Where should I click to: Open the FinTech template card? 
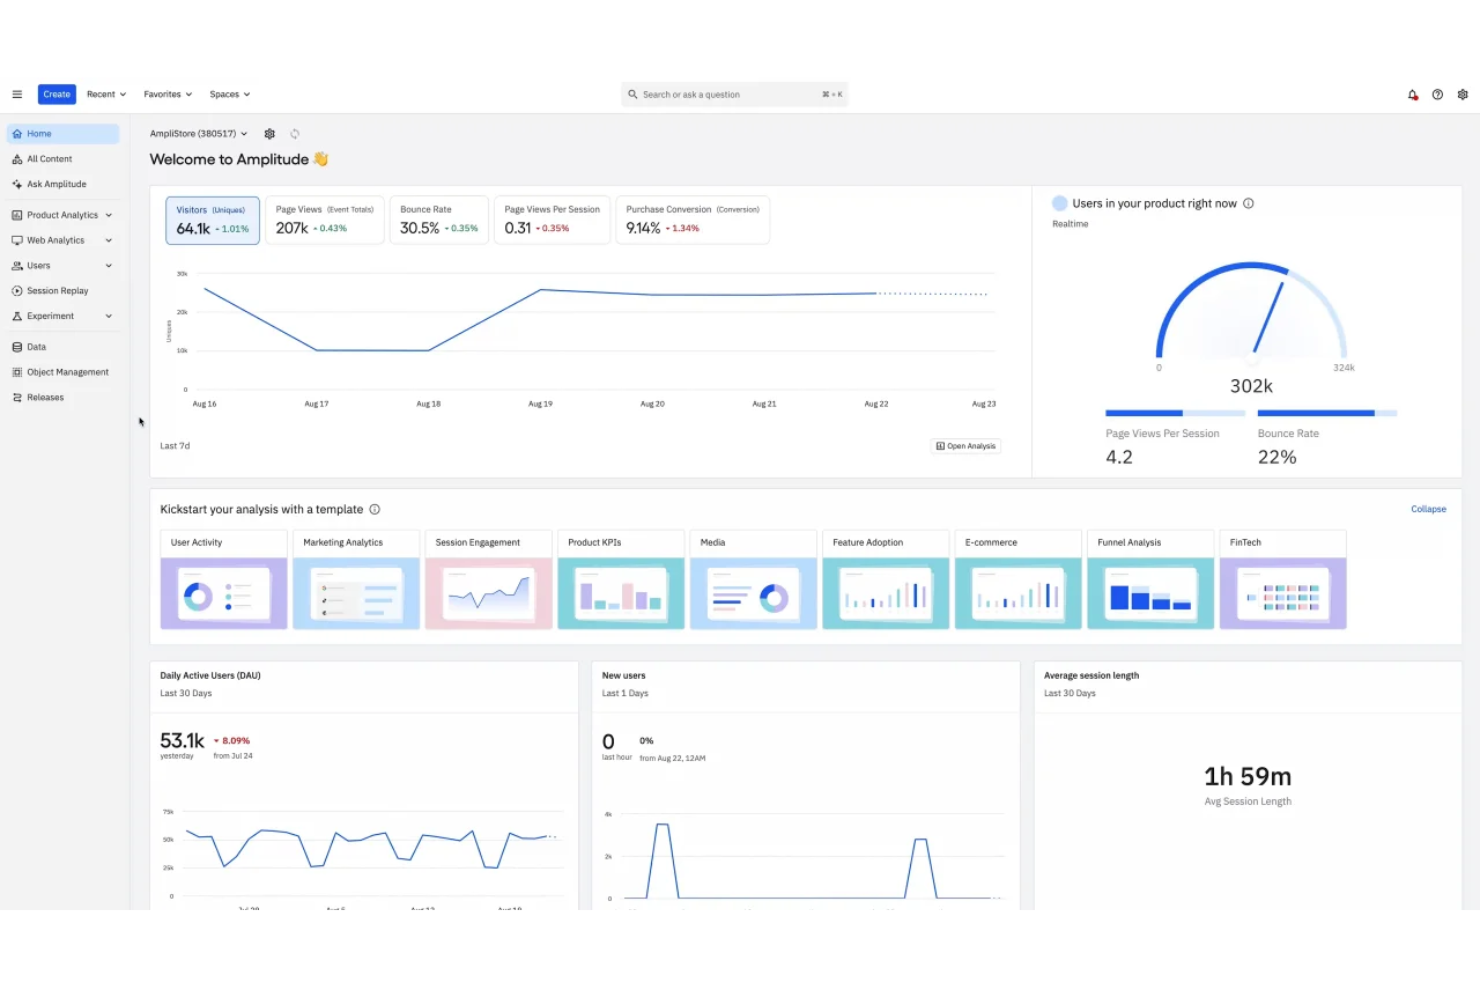(x=1283, y=580)
